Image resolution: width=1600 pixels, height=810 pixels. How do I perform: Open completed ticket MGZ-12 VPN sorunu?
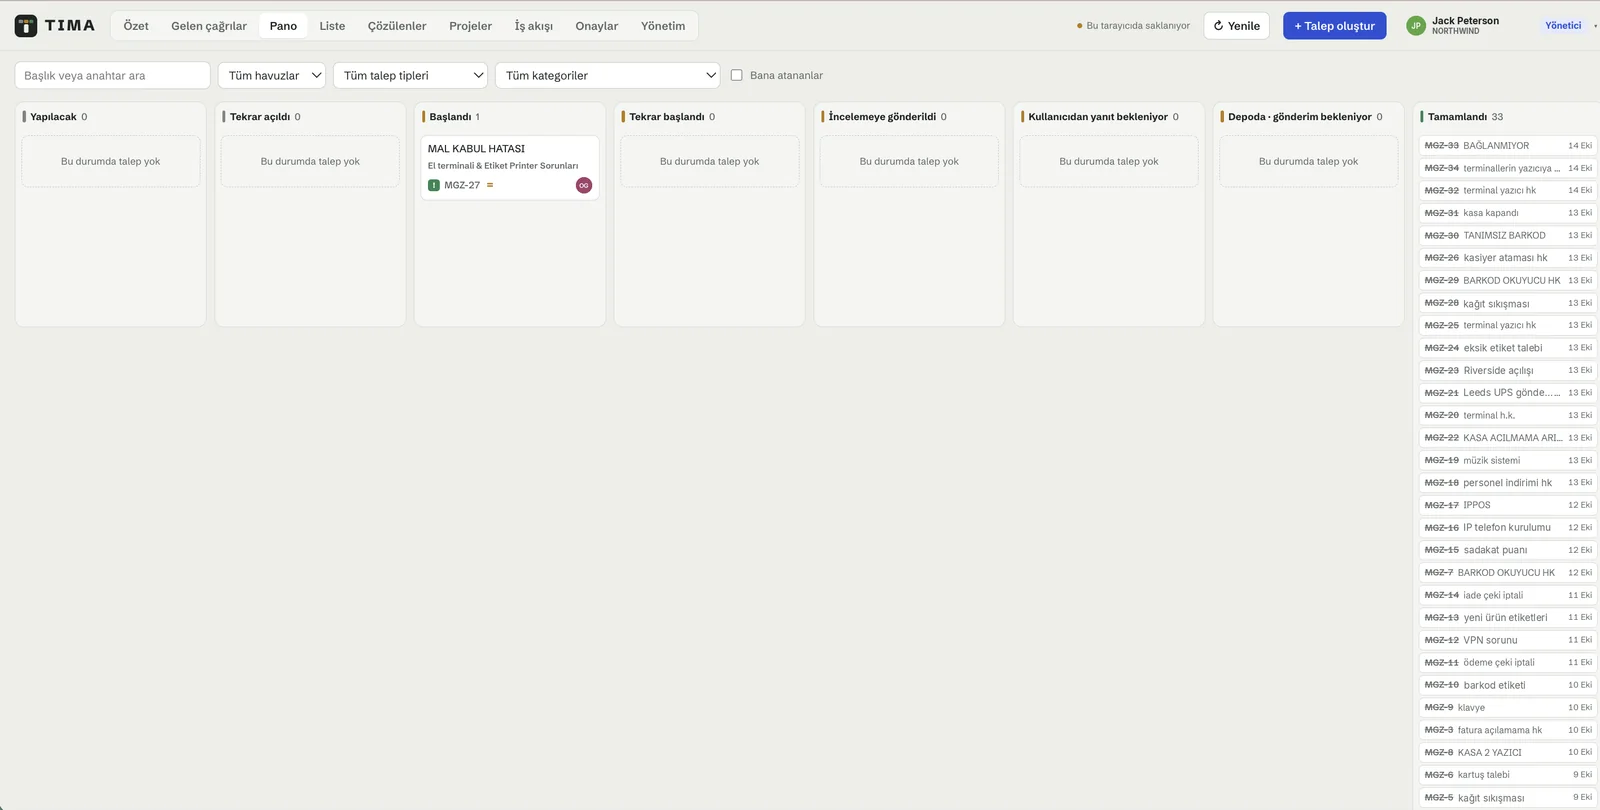click(1508, 640)
